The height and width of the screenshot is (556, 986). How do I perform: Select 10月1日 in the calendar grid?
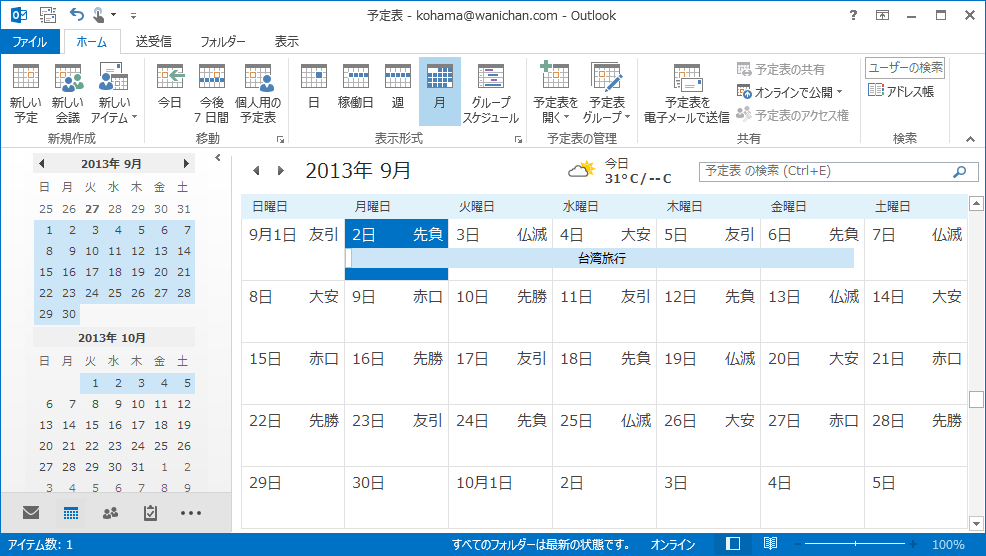click(x=501, y=497)
